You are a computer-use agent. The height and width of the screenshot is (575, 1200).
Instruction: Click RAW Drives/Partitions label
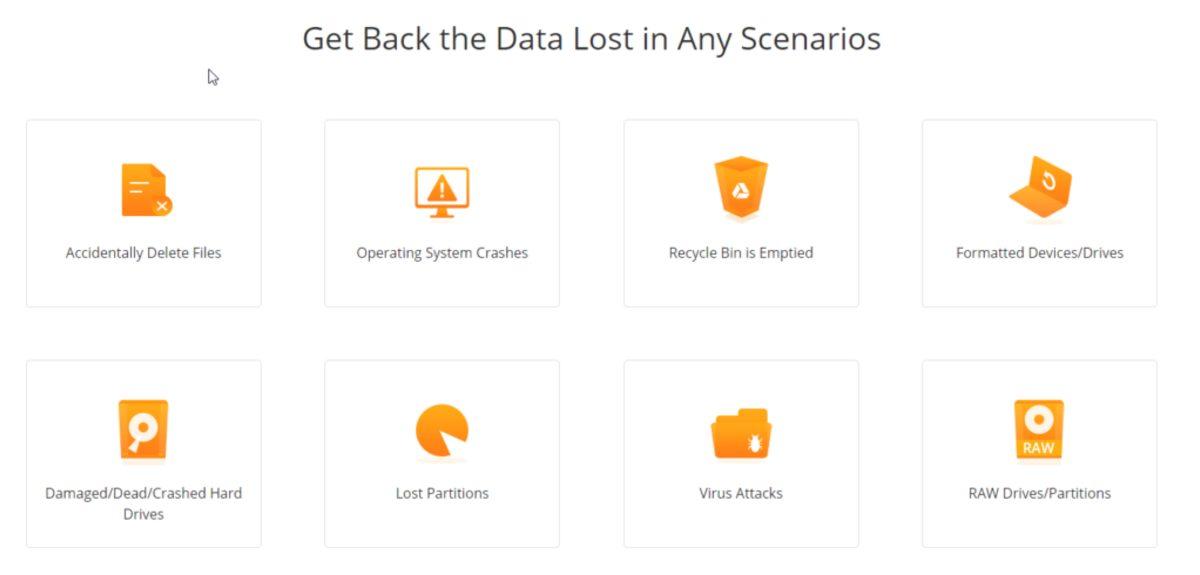[x=1040, y=493]
